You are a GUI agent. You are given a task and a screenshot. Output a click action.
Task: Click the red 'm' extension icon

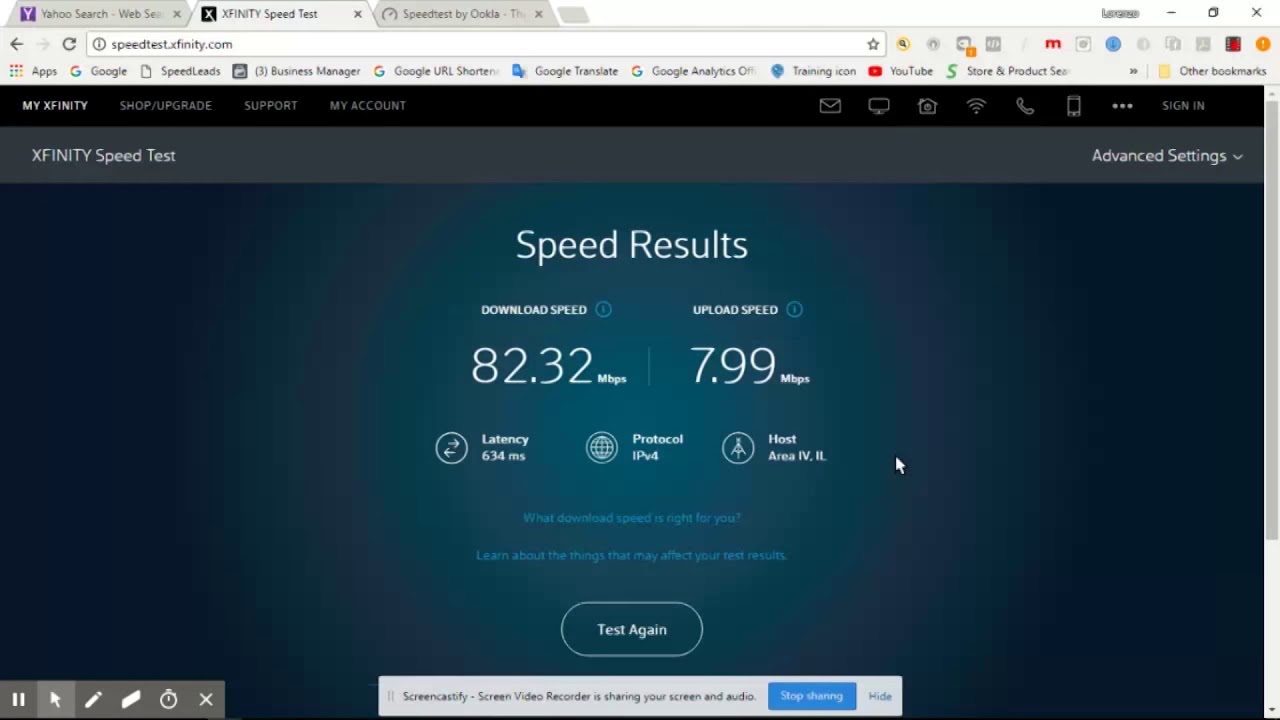1052,44
